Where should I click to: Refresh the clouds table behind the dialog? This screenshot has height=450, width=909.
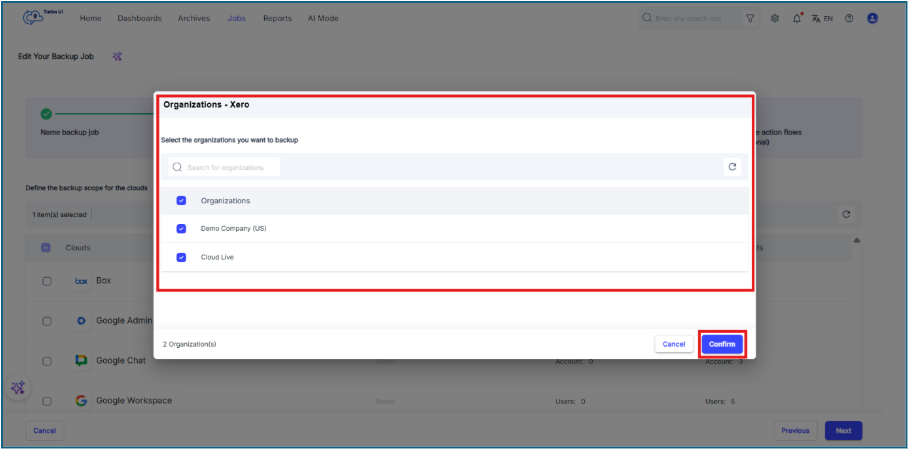[846, 215]
